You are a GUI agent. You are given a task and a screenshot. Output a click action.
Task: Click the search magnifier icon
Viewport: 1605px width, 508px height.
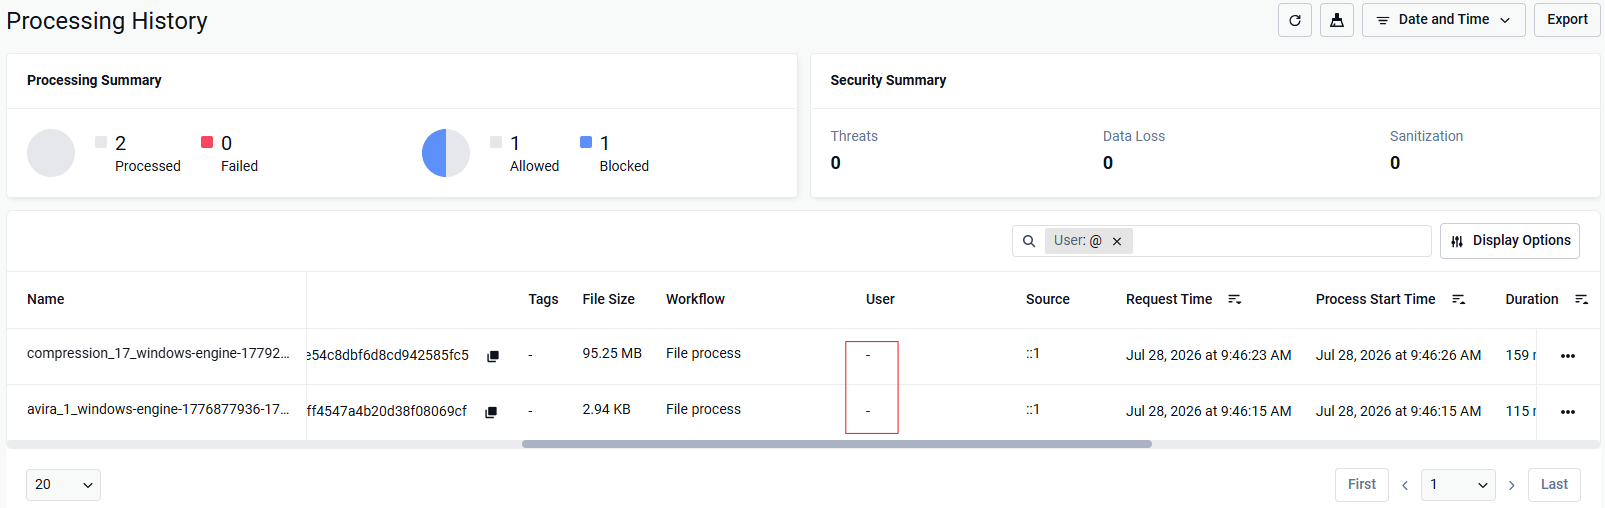[x=1029, y=241]
